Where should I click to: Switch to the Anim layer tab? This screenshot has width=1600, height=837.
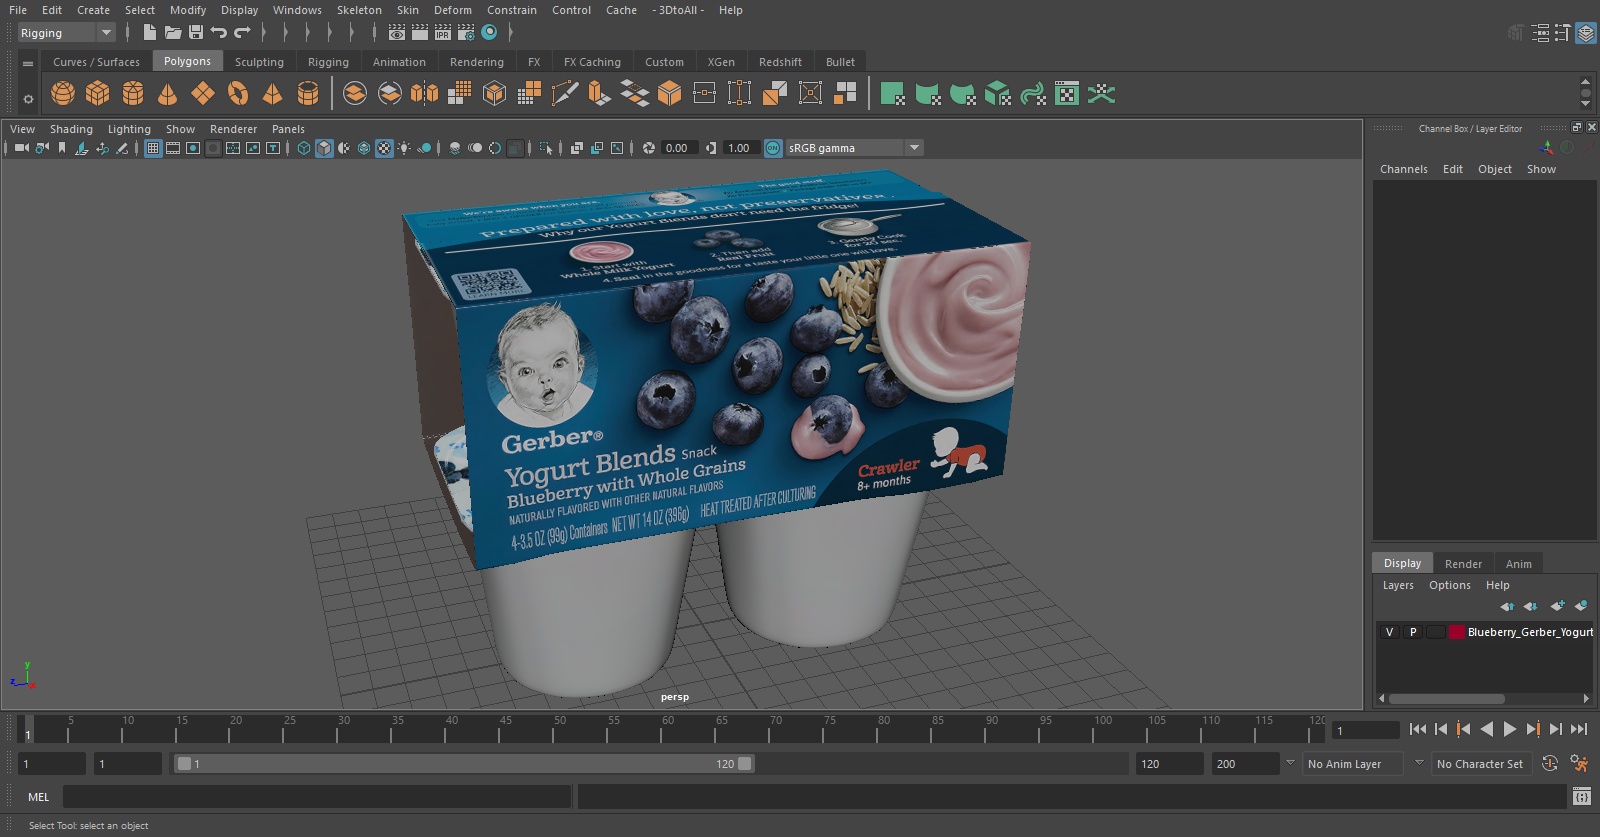[x=1518, y=564]
